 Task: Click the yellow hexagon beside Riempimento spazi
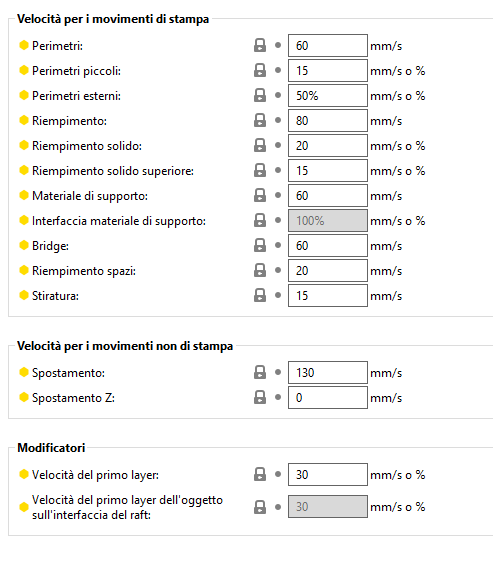(24, 270)
